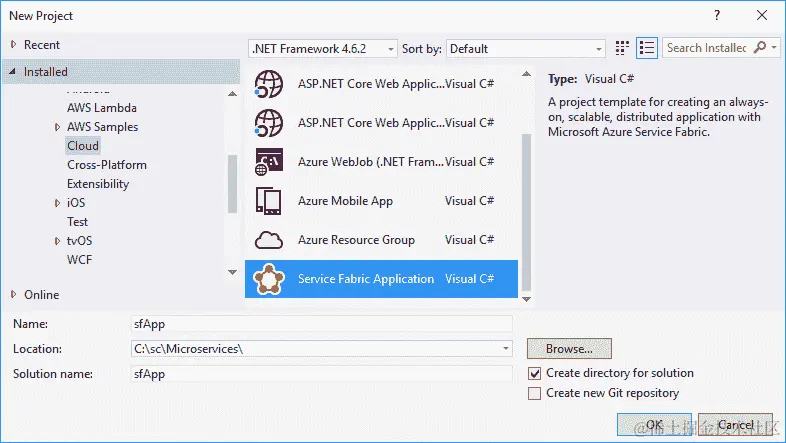The image size is (786, 443).
Task: Select the Test category
Action: pos(77,222)
